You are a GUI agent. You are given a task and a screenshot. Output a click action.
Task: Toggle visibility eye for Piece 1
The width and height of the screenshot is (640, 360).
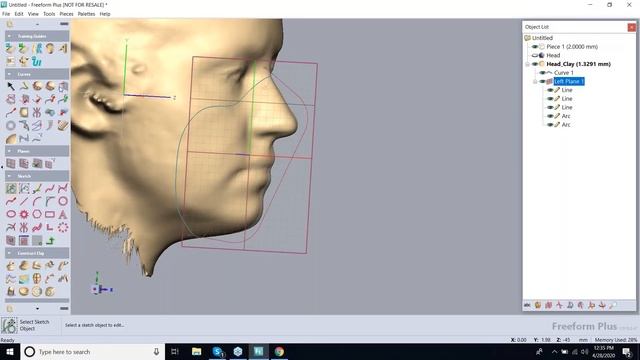(x=534, y=47)
